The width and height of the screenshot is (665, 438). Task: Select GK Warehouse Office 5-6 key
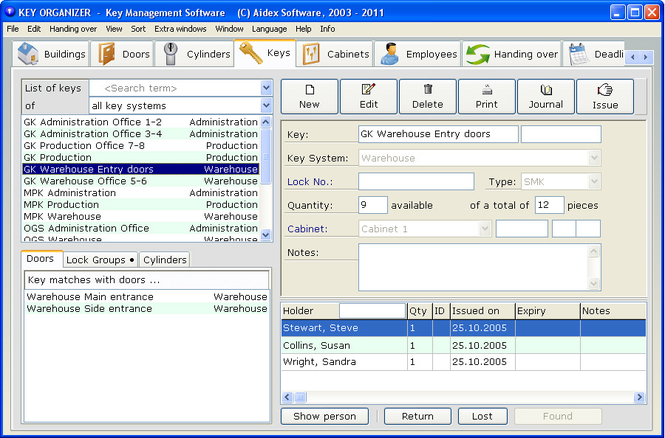140,181
